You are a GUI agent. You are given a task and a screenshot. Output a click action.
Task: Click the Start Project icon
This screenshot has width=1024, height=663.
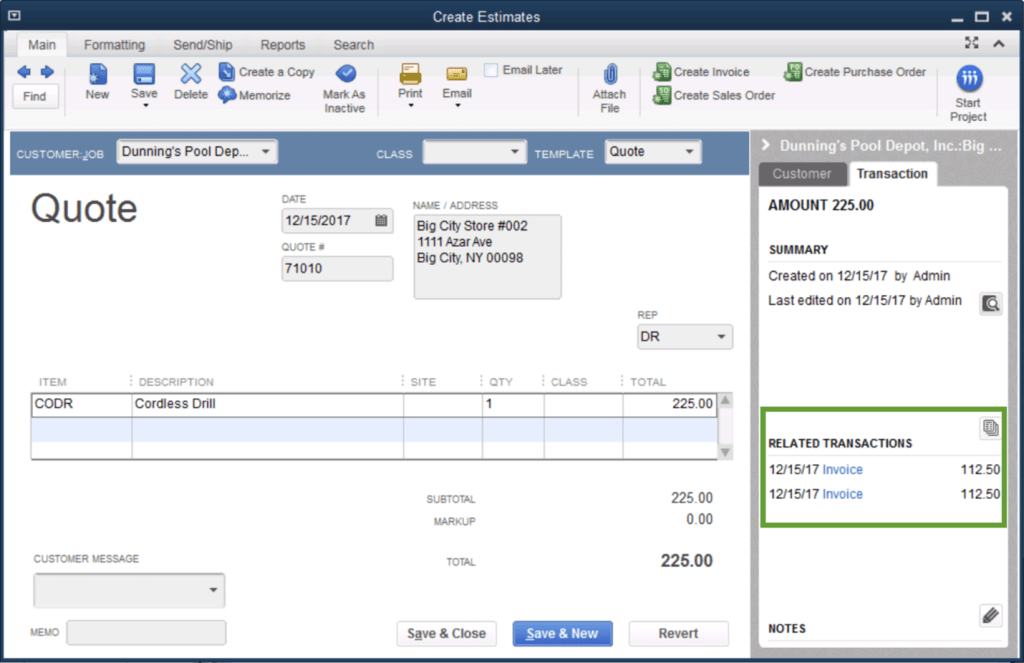click(968, 78)
